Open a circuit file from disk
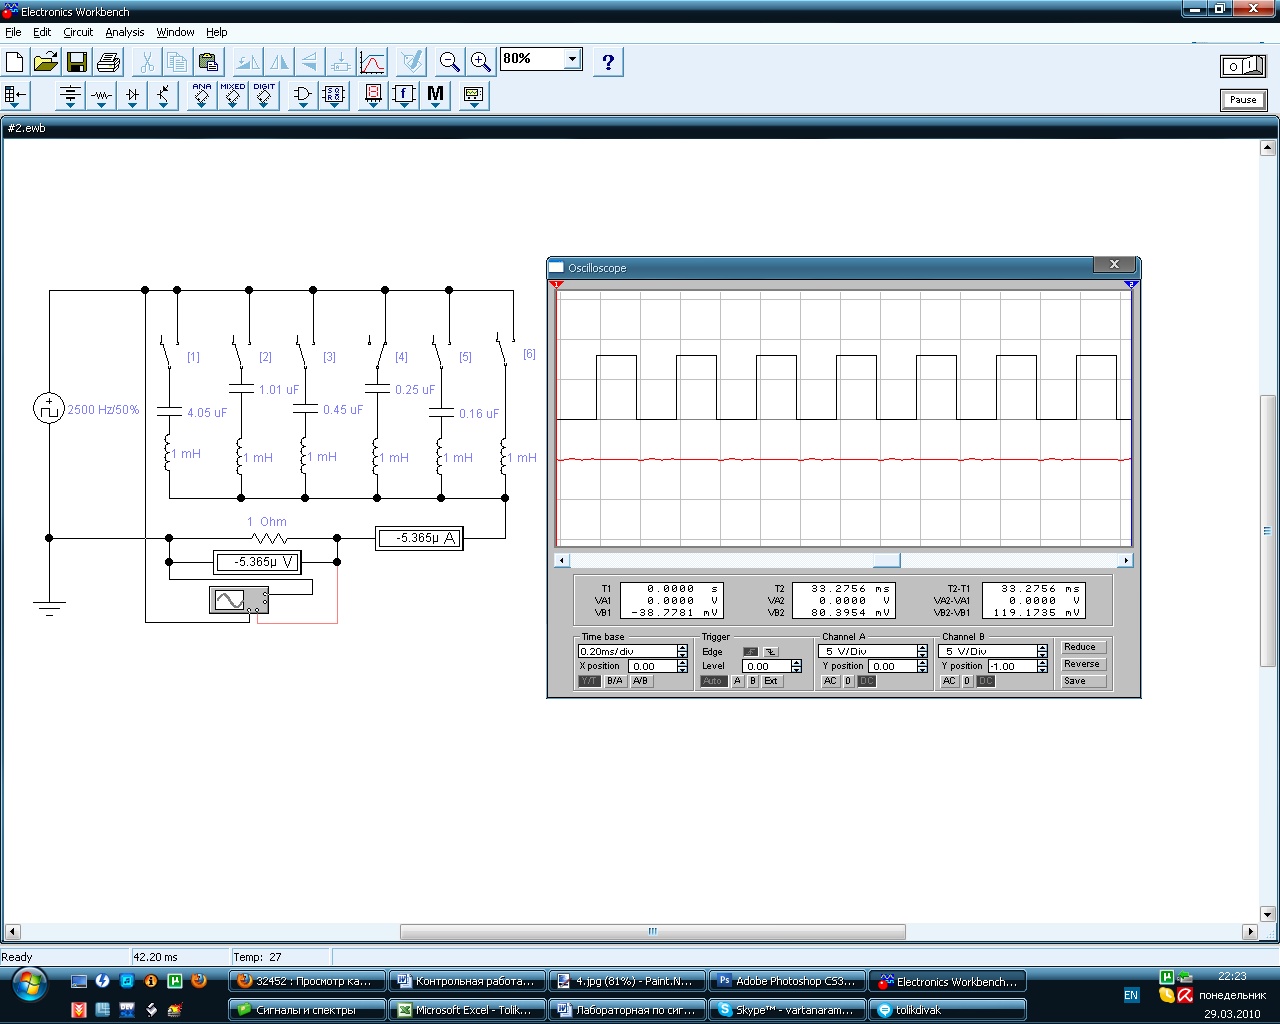1280x1024 pixels. pyautogui.click(x=46, y=62)
